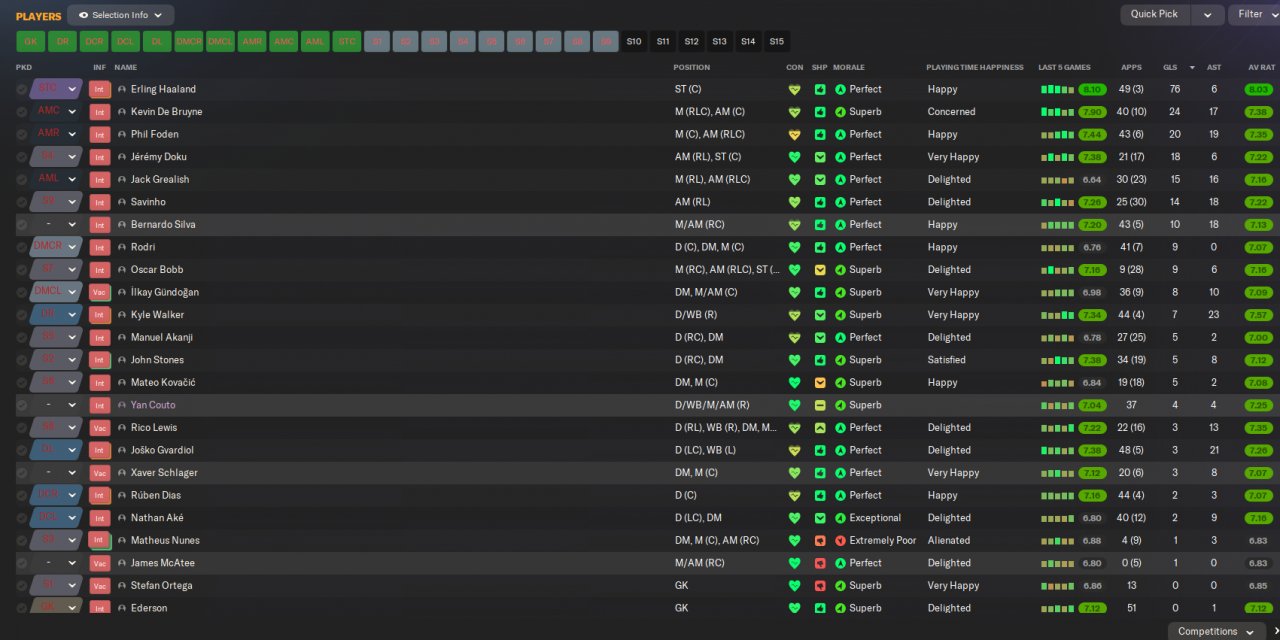Select the AML position slot
1280x640 pixels.
click(315, 41)
